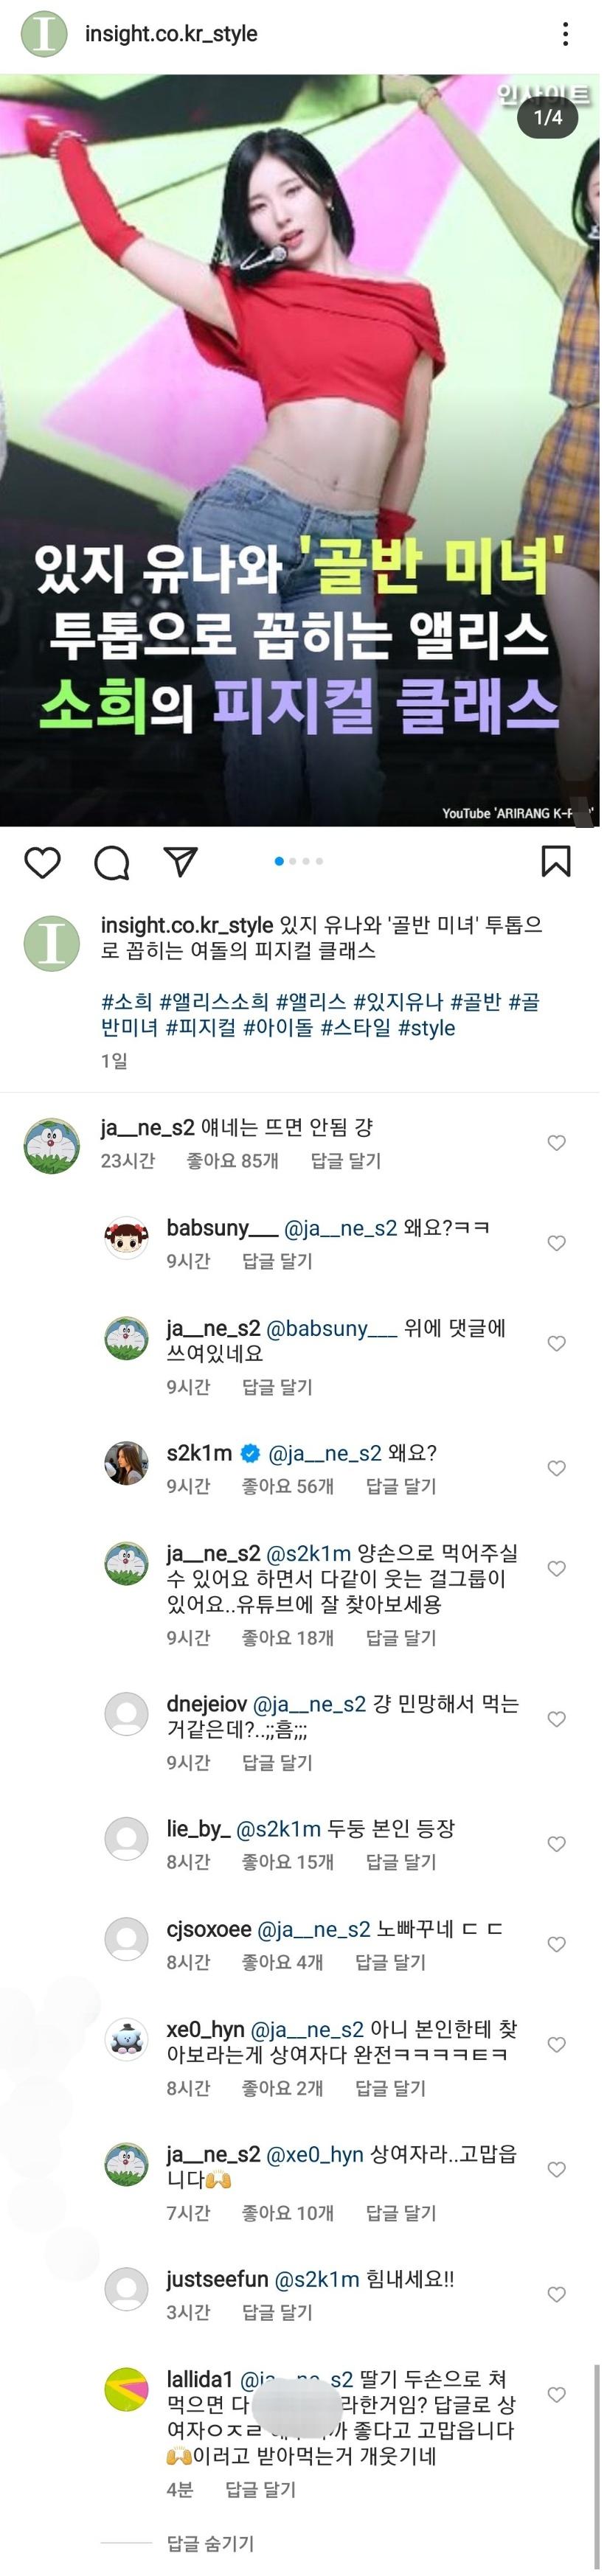Select the carousel page indicator dots
Screen dimensions: 607x2576
coord(298,861)
